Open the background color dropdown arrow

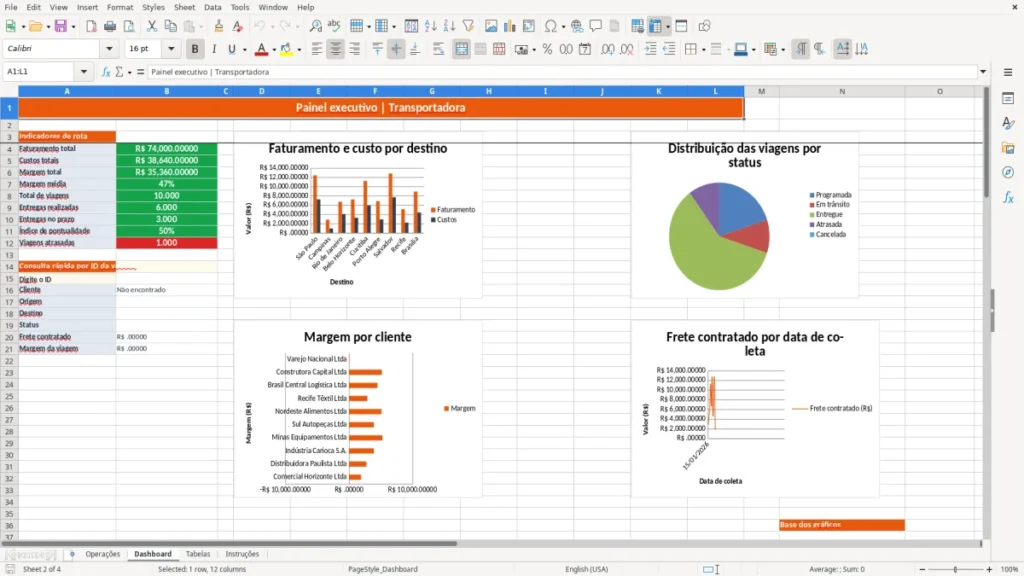tap(299, 50)
